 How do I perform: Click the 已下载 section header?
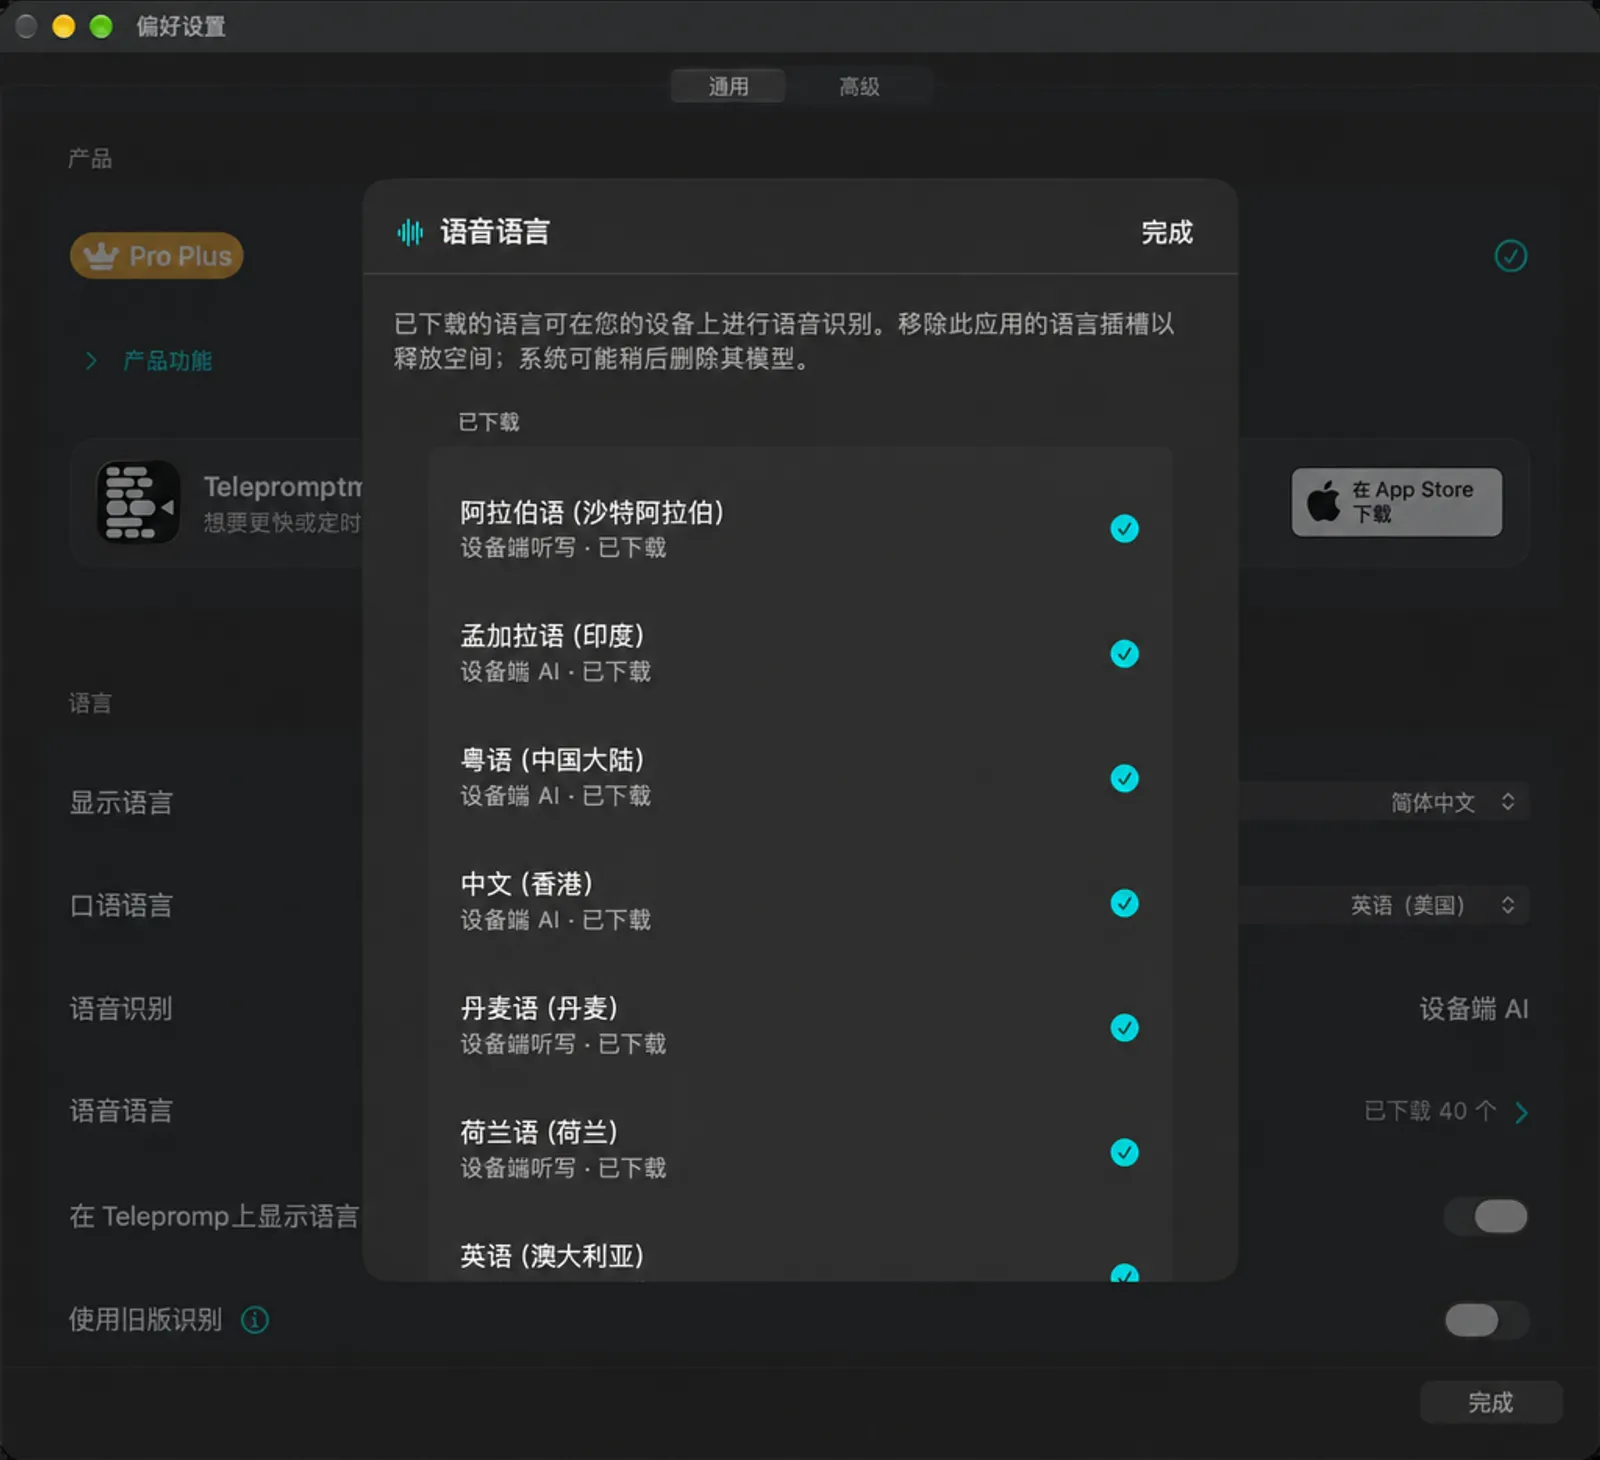click(x=489, y=422)
